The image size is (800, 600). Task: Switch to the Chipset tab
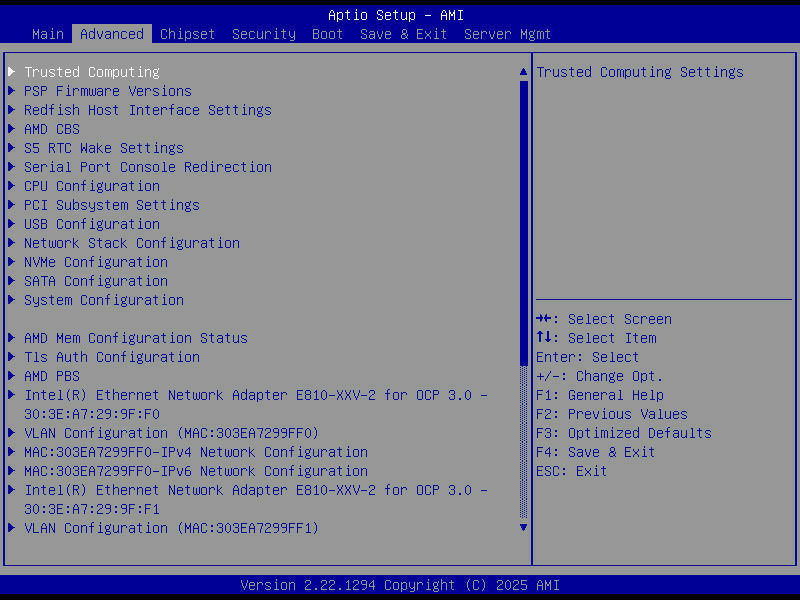click(187, 34)
